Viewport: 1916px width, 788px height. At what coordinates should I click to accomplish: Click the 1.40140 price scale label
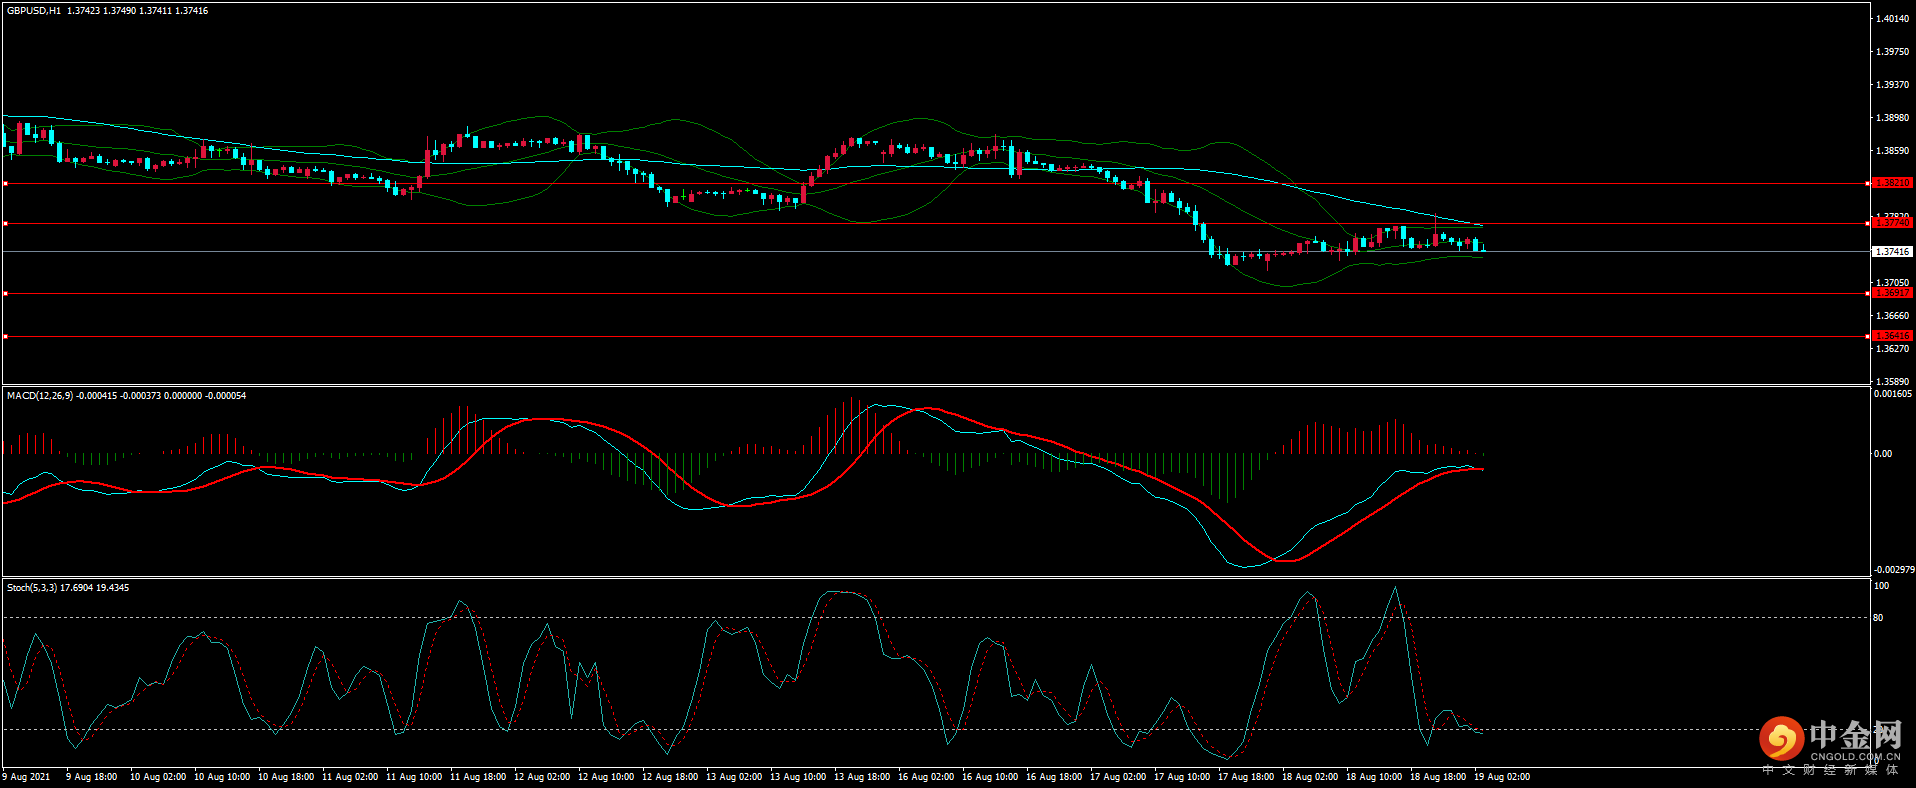pos(1892,19)
